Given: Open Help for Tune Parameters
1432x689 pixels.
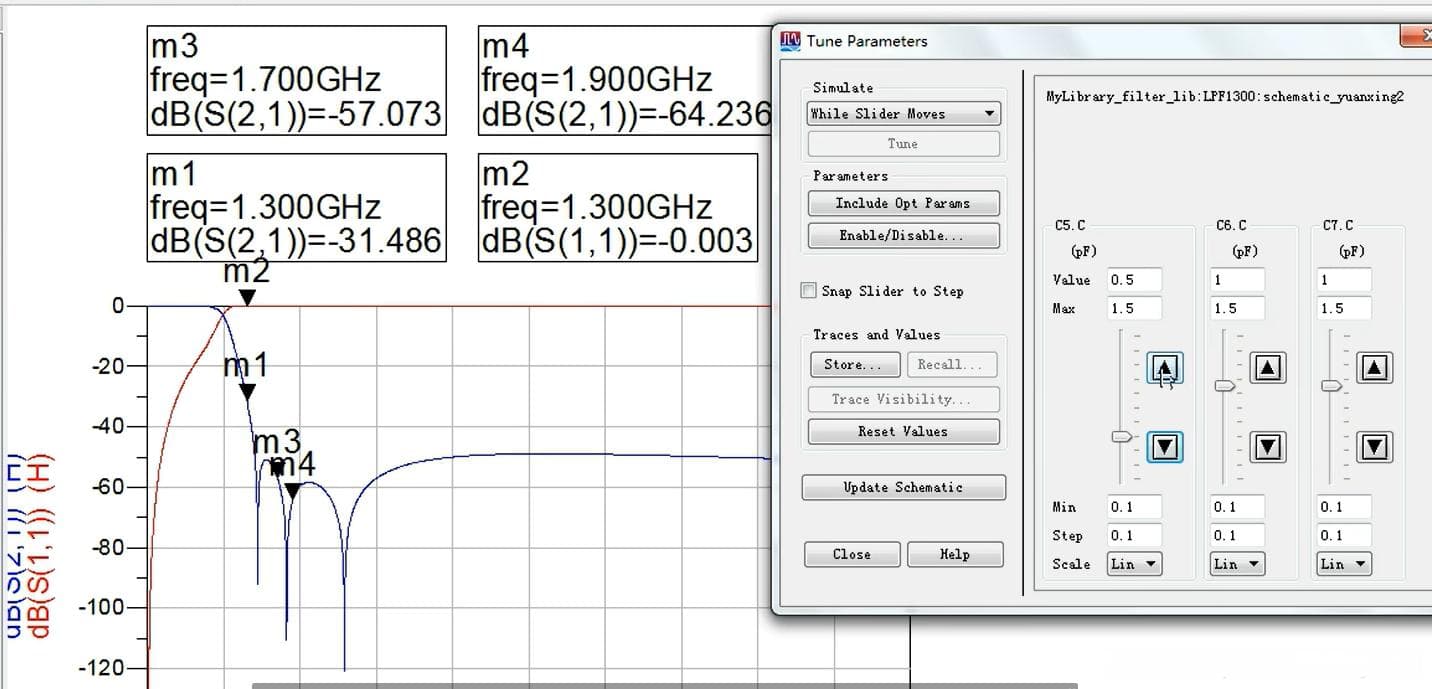Looking at the screenshot, I should point(955,554).
